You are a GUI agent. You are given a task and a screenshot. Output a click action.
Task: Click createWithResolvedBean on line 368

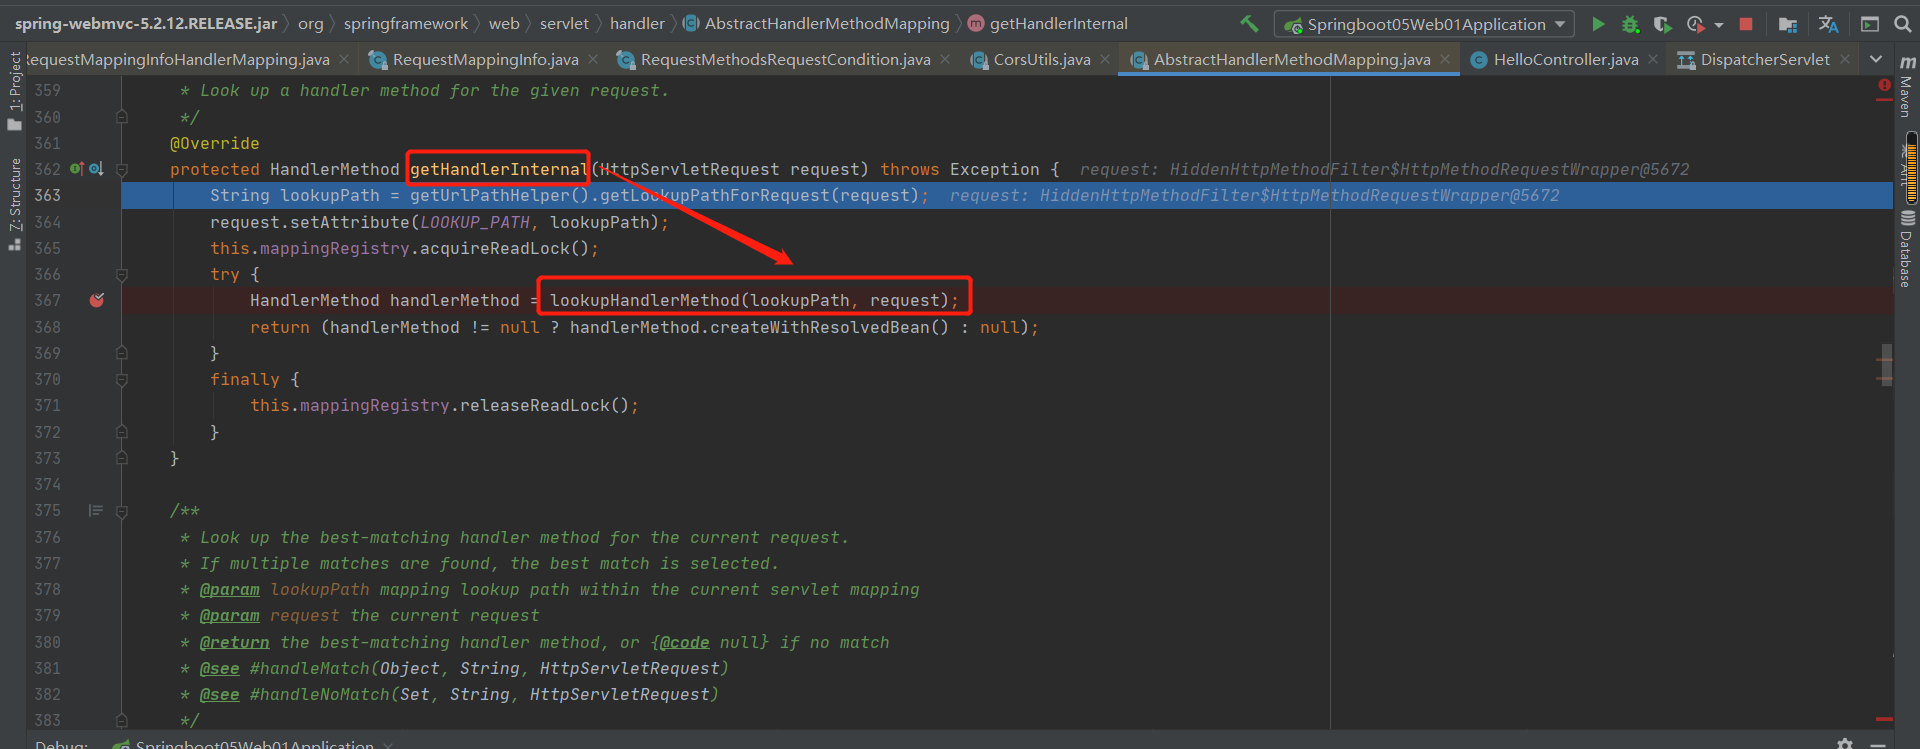(x=819, y=327)
